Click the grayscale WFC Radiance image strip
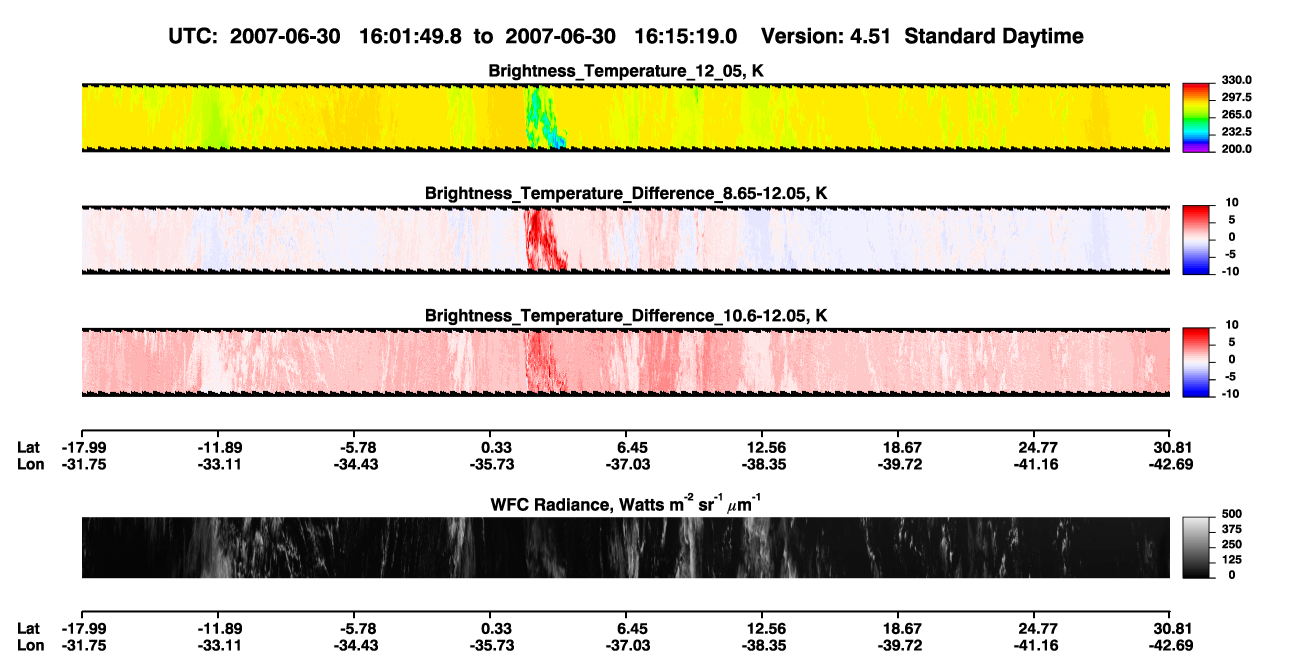This screenshot has height=667, width=1300. coord(625,547)
